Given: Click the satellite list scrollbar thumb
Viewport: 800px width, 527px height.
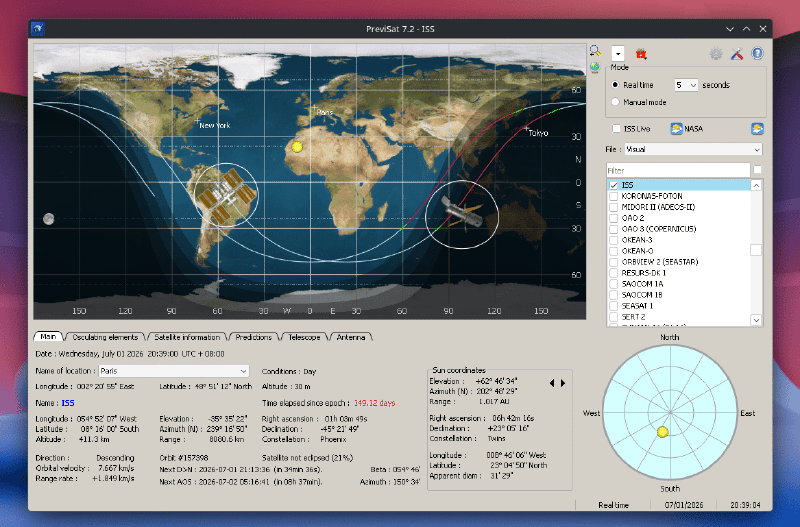Looking at the screenshot, I should pos(756,250).
